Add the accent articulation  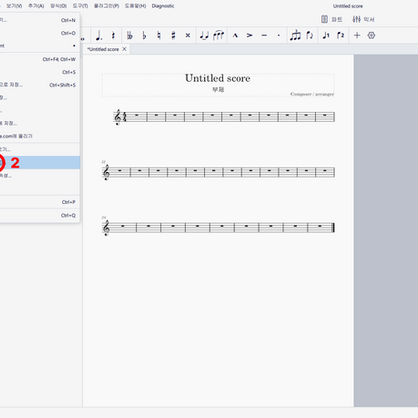250,35
